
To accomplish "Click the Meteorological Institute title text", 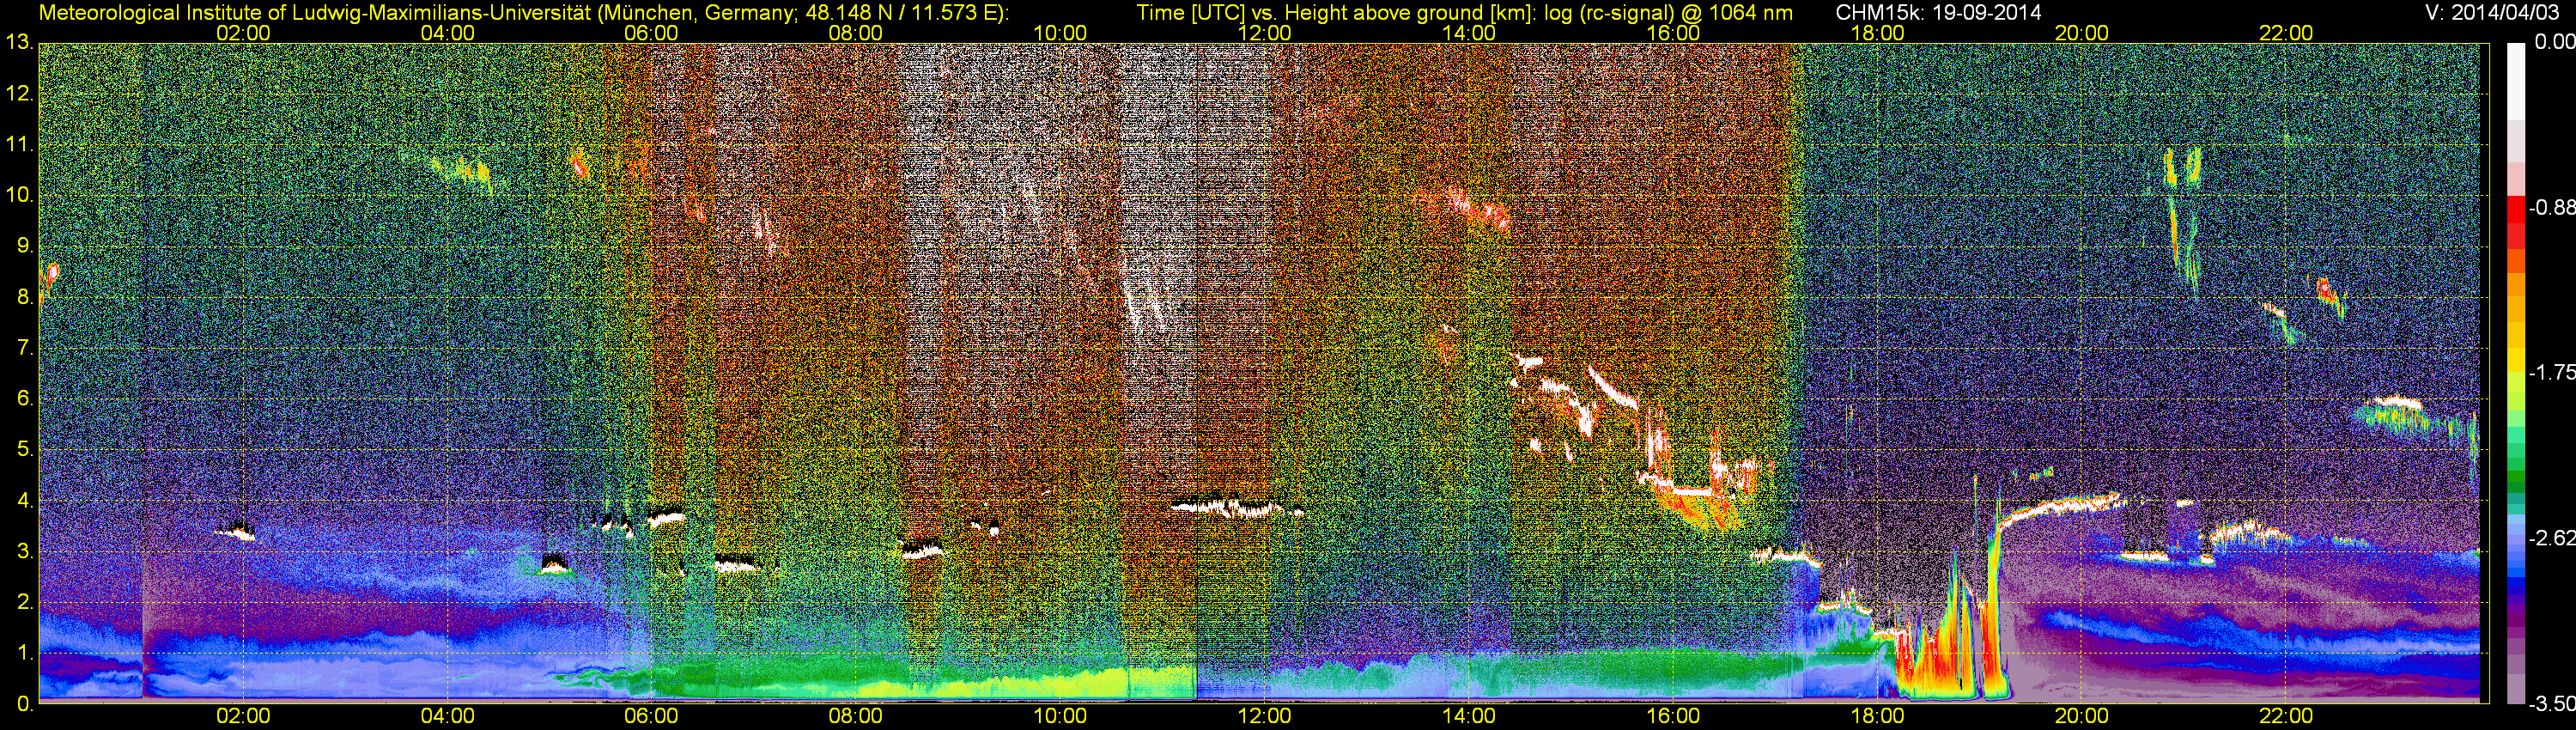I will point(523,13).
